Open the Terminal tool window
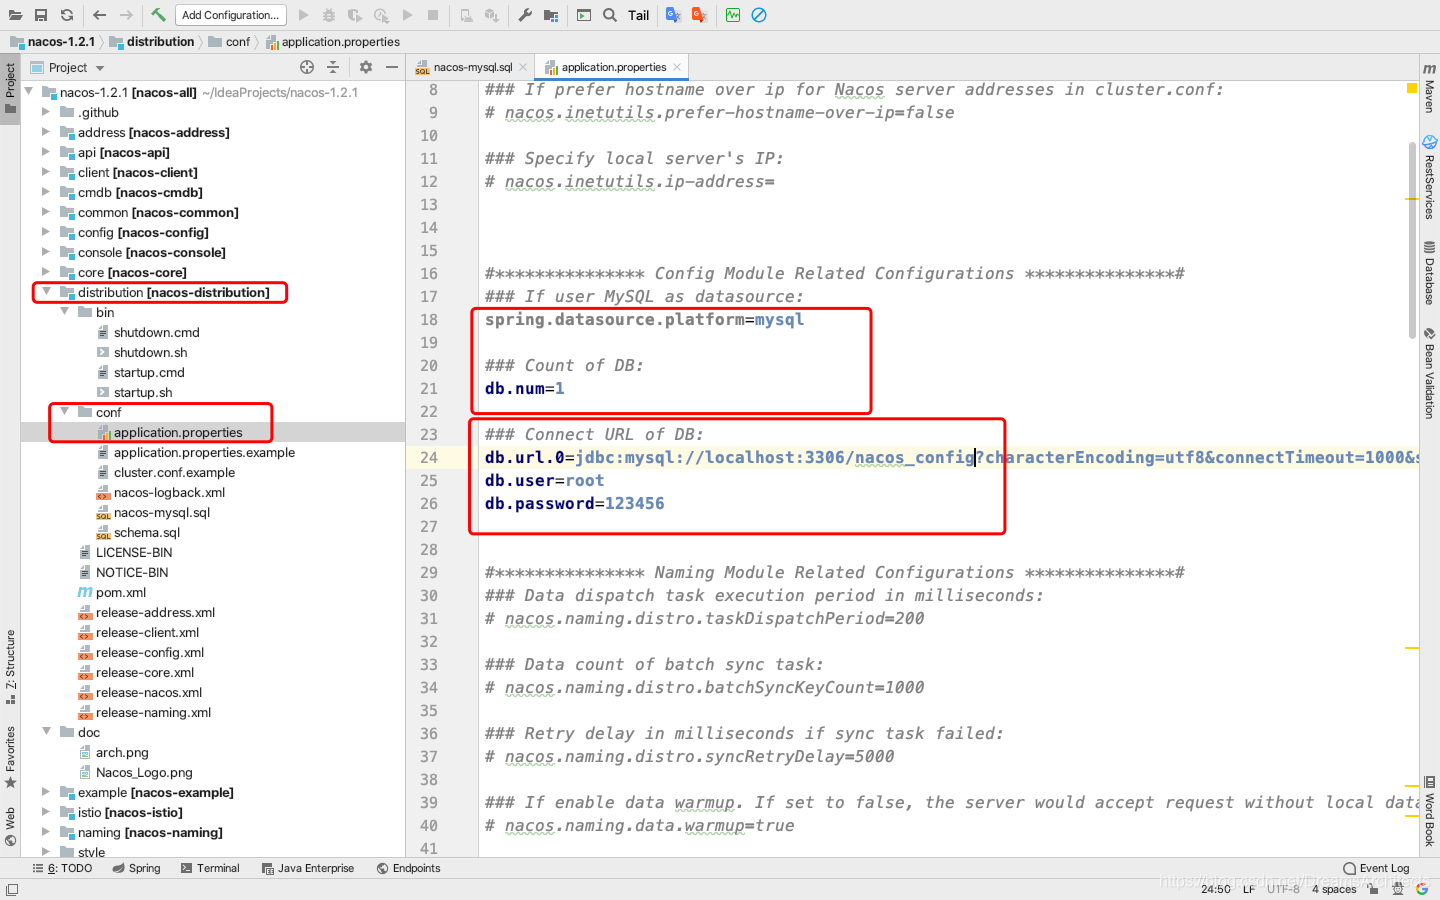Viewport: 1440px width, 900px height. tap(210, 868)
